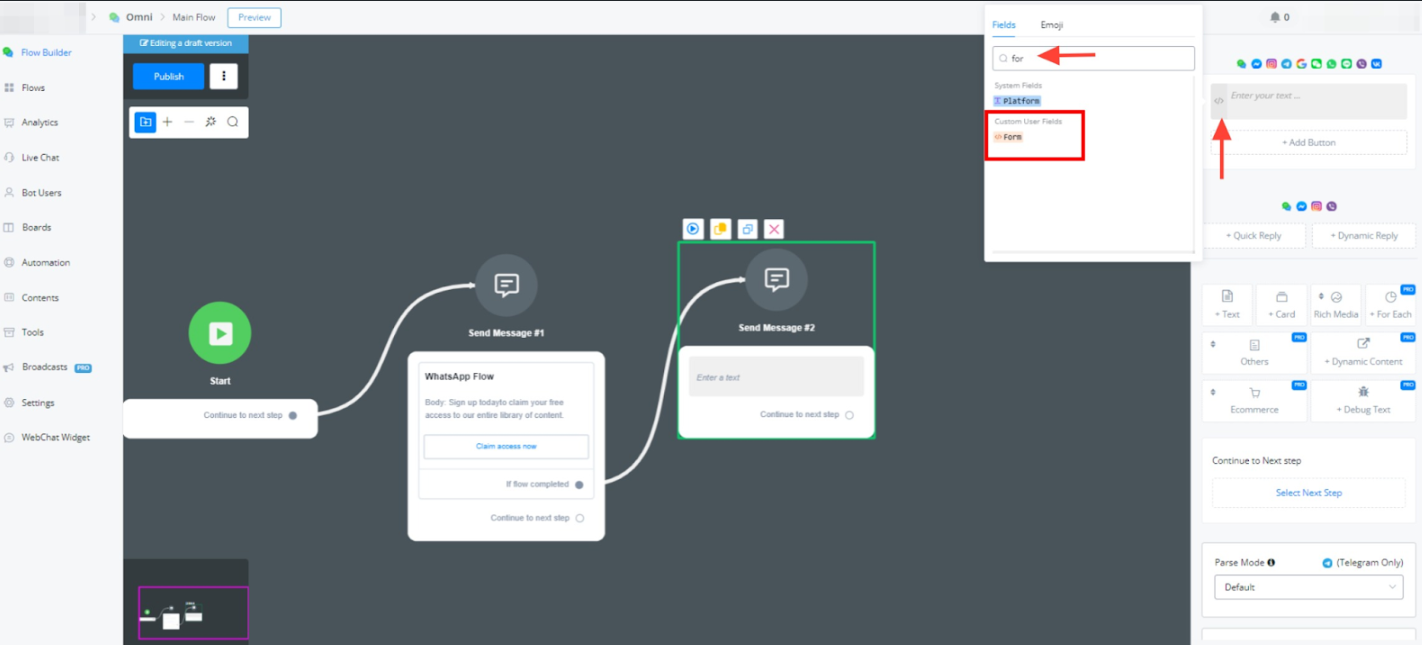1422x645 pixels.
Task: Click the zoom in plus icon
Action: pos(167,122)
